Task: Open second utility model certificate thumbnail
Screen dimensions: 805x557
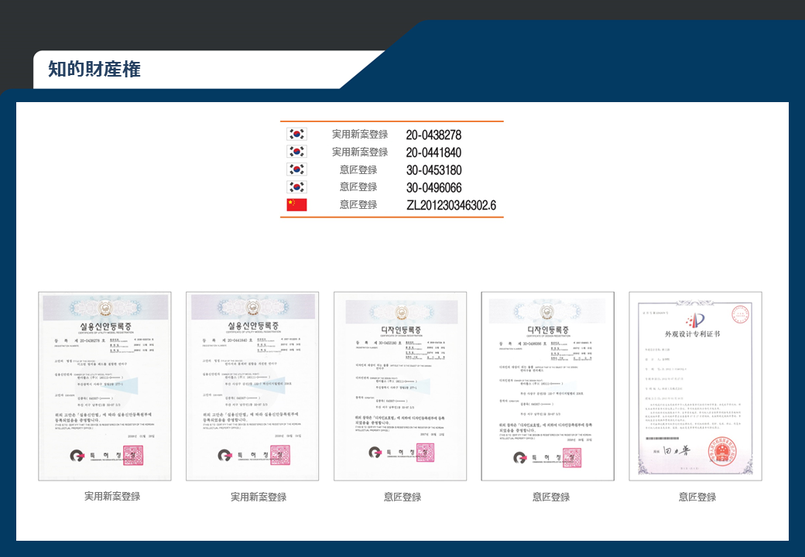Action: (253, 386)
